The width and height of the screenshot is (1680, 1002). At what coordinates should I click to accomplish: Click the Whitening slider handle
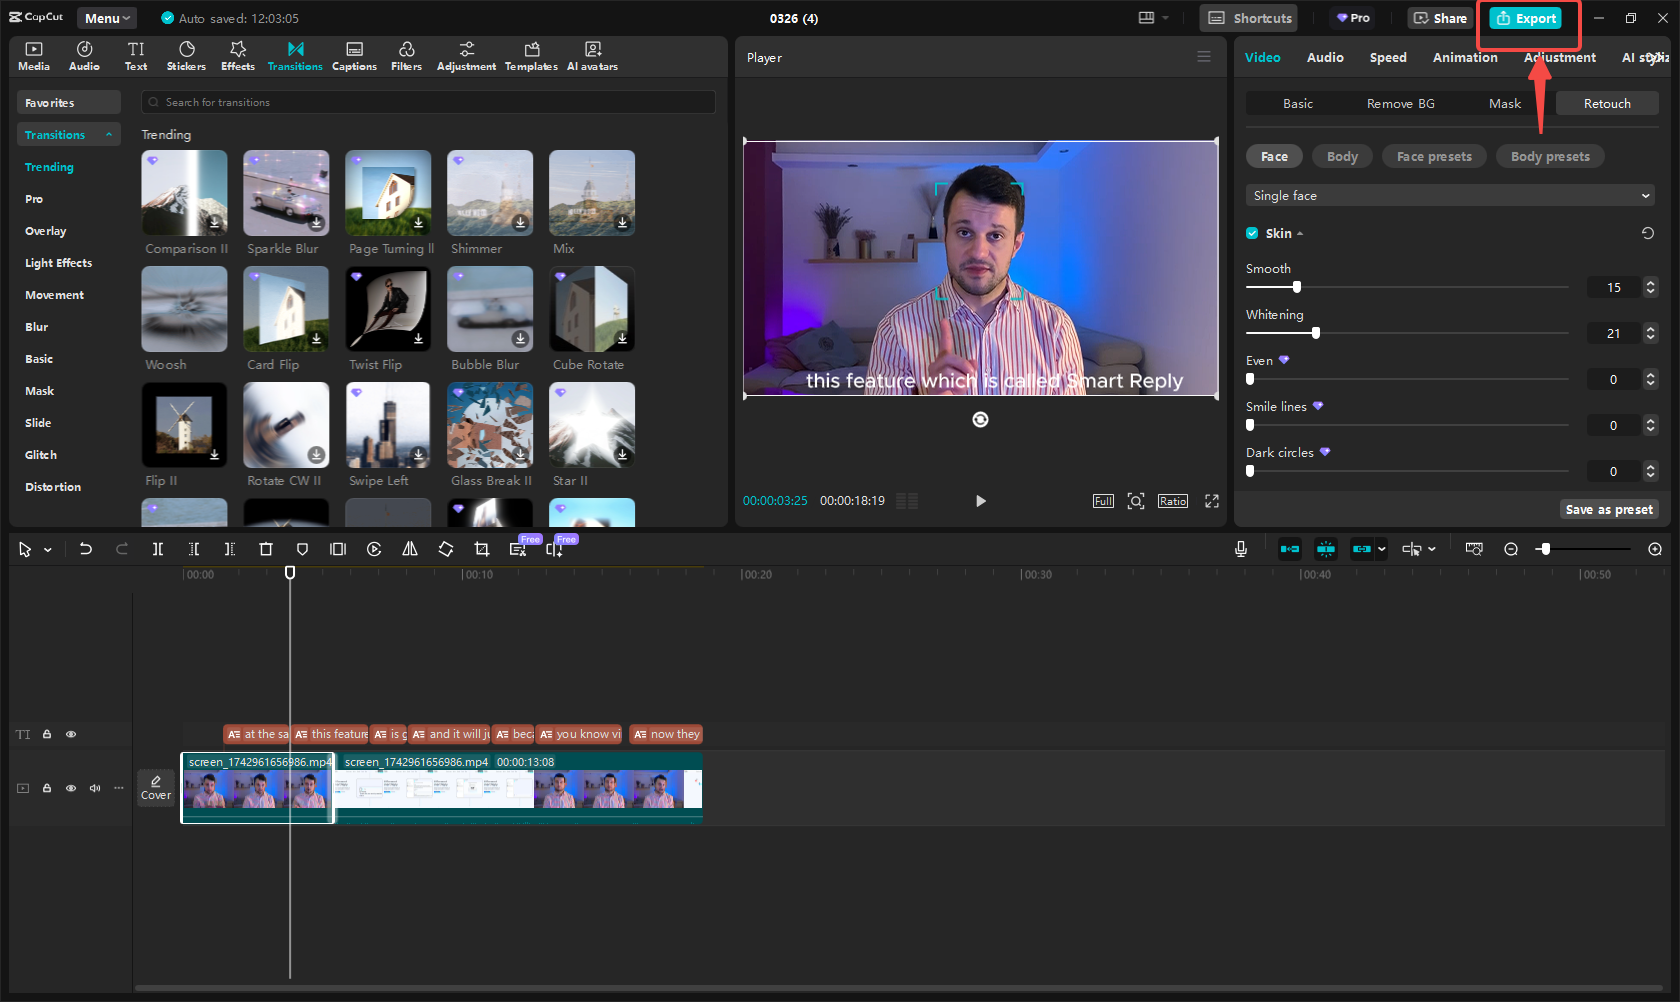1316,333
